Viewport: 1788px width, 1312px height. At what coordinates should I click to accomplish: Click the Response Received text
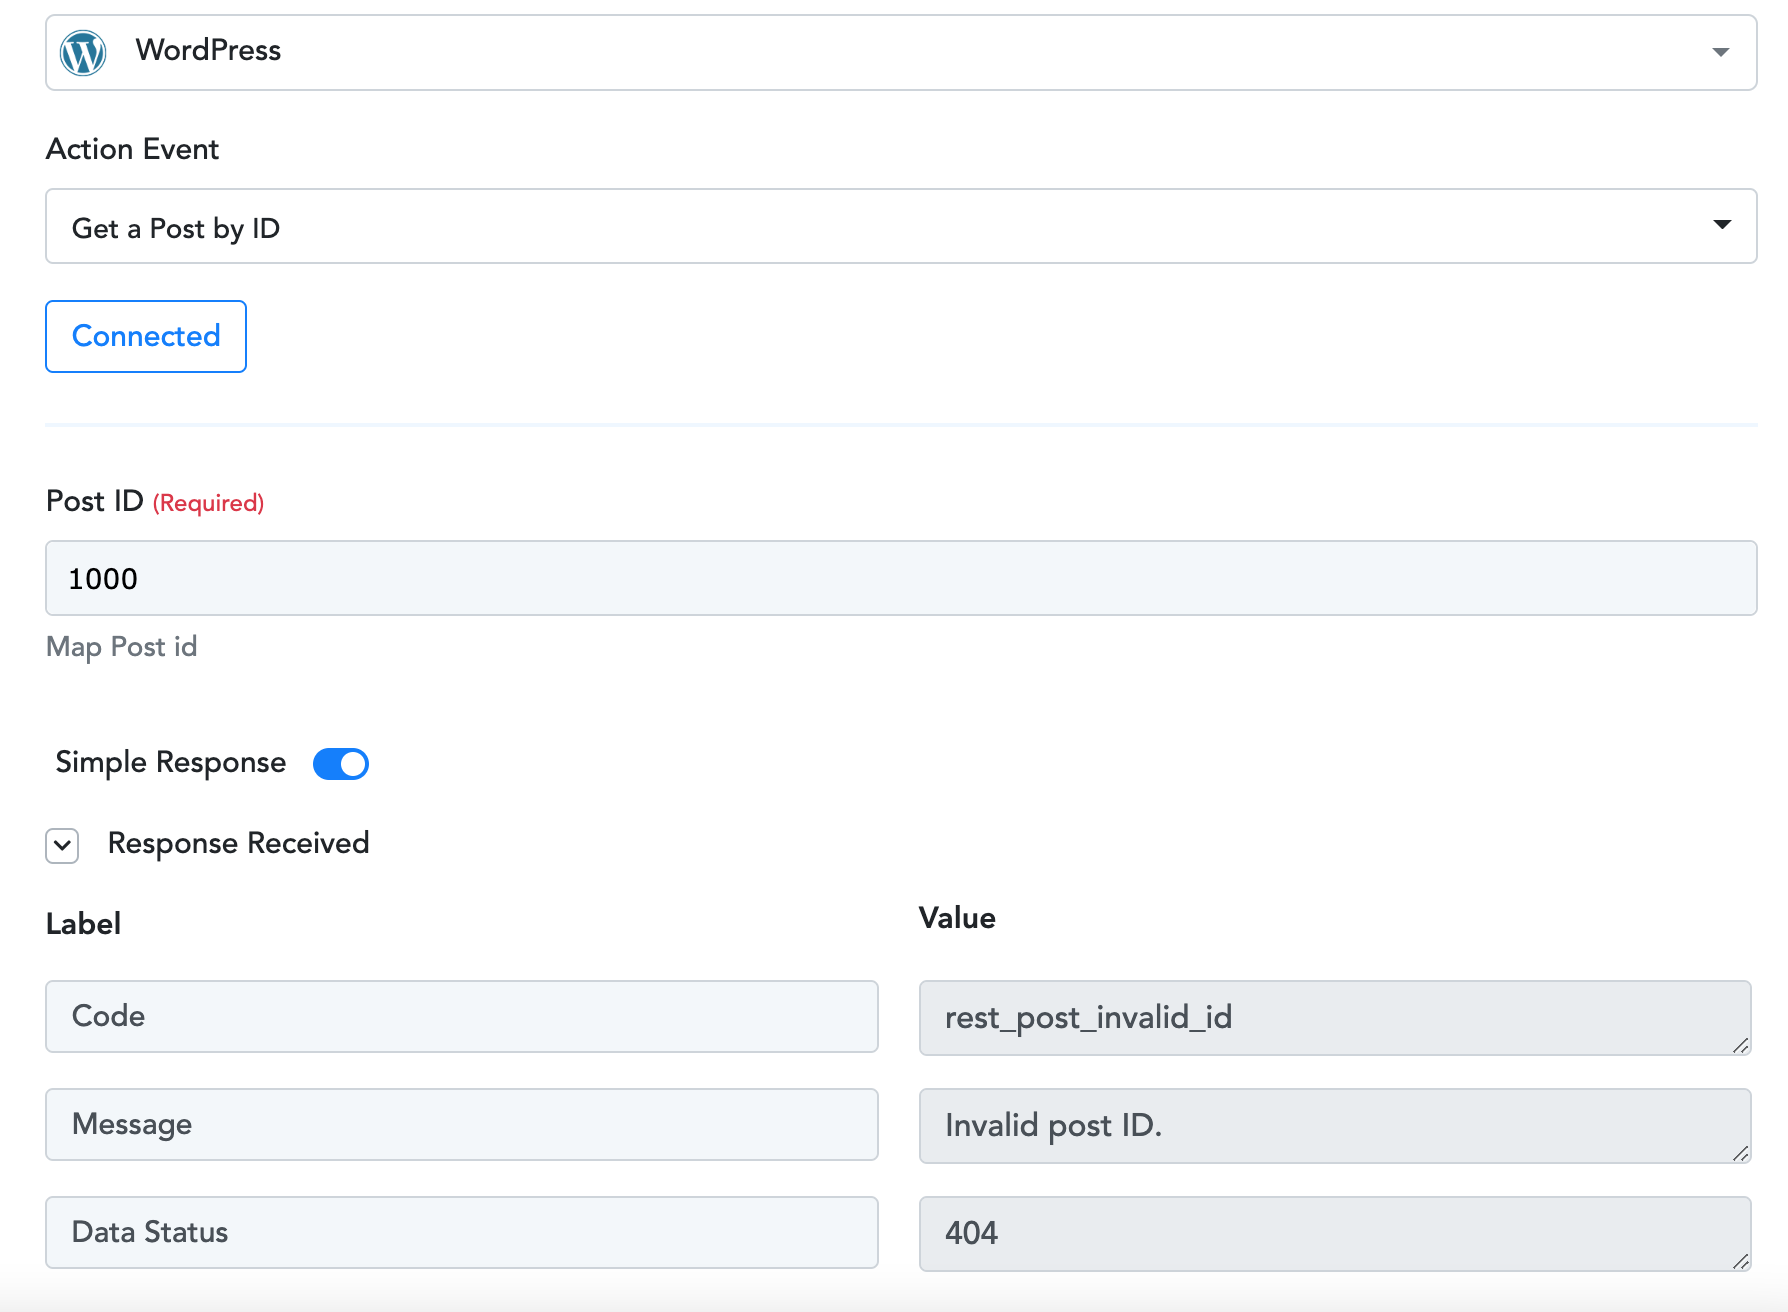pyautogui.click(x=239, y=843)
